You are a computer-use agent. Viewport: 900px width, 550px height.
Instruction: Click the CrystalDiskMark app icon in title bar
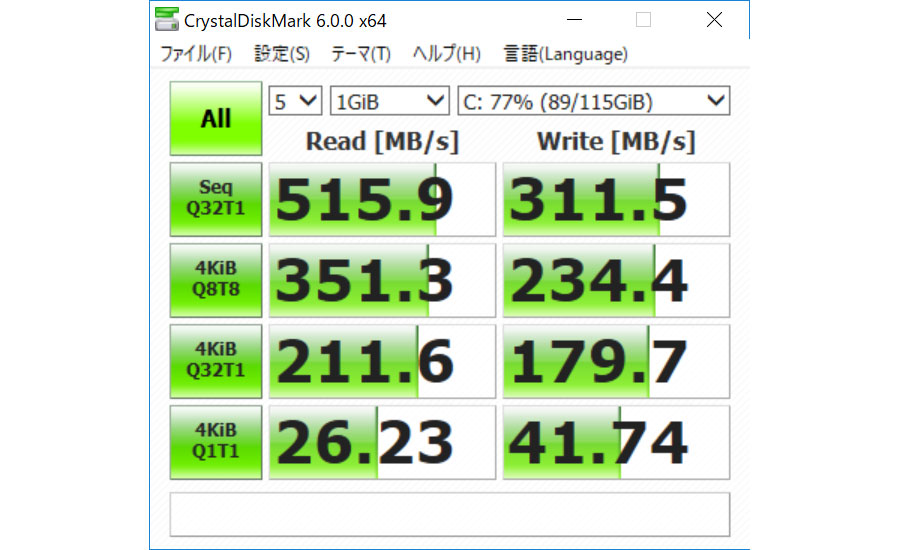167,20
